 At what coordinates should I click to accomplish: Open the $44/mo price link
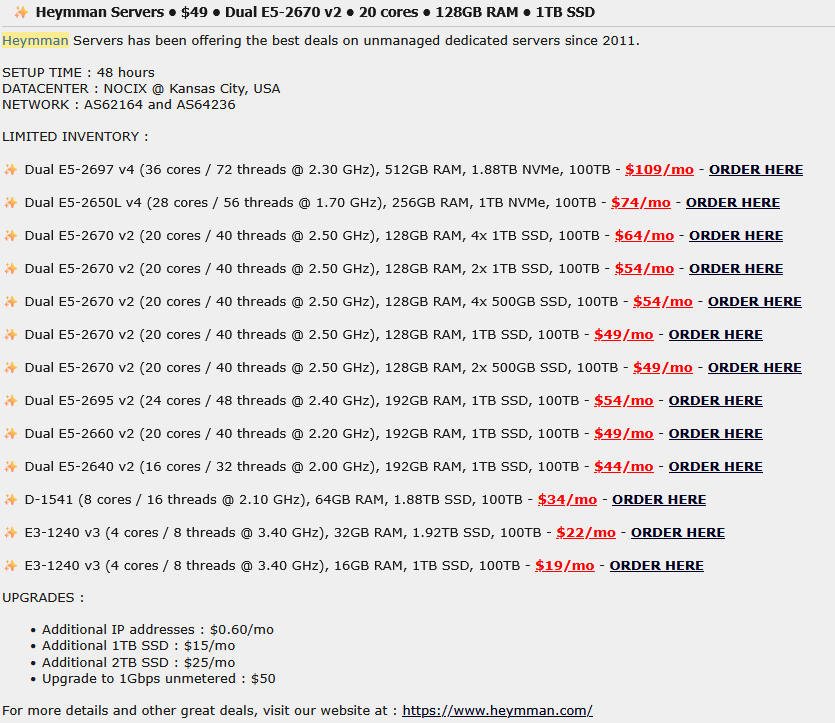tap(624, 467)
